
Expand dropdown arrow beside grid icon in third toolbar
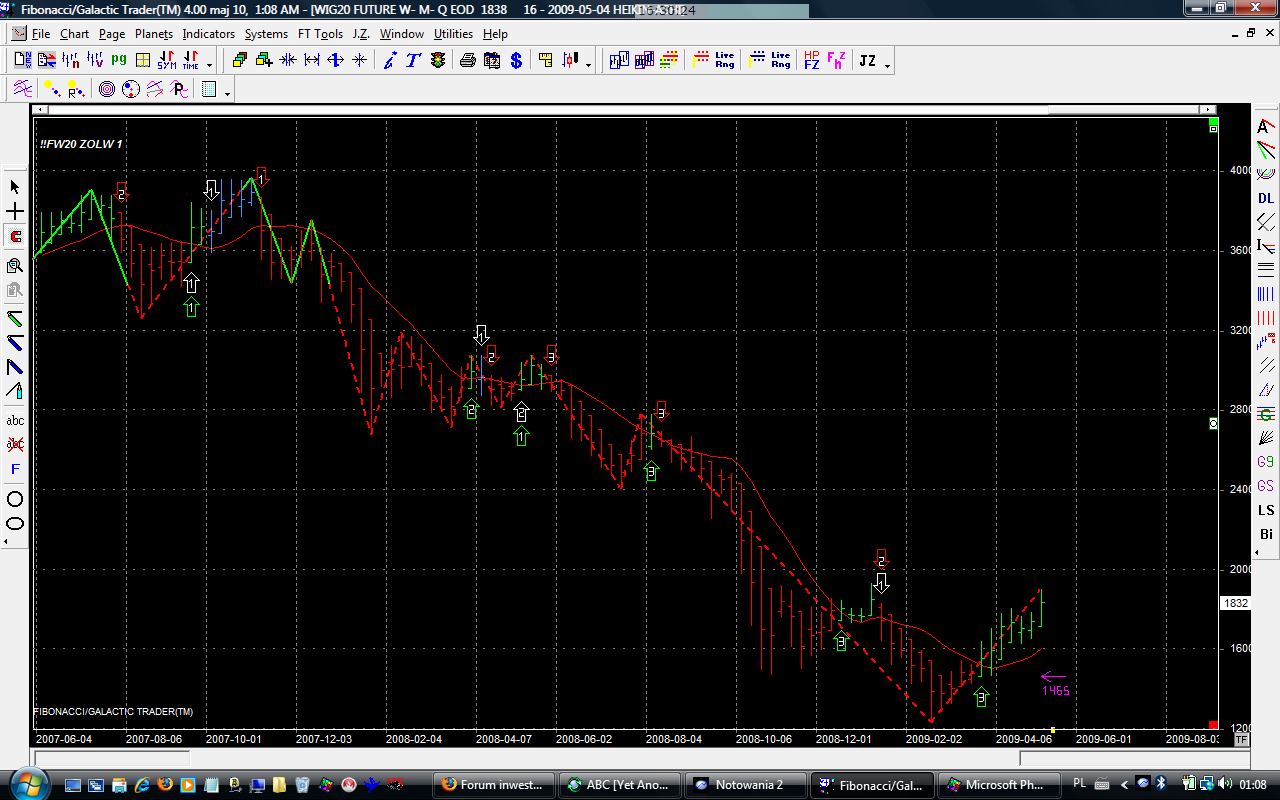(228, 93)
